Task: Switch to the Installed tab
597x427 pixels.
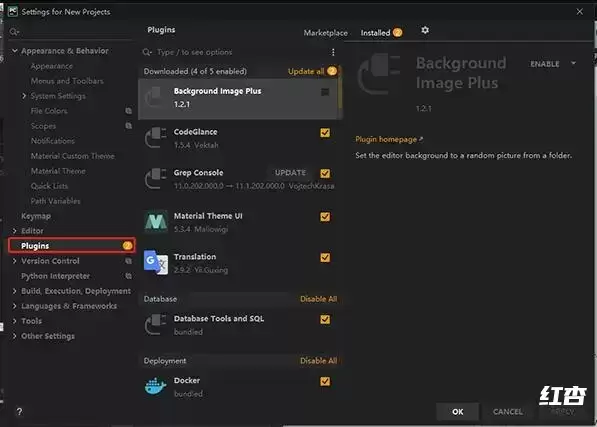Action: [x=381, y=33]
